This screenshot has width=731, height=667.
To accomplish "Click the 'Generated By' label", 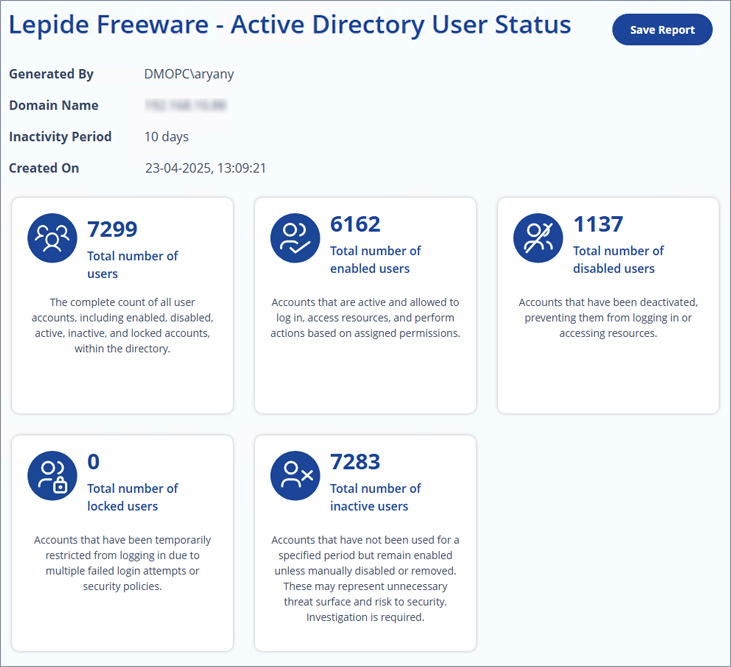I will click(x=51, y=74).
